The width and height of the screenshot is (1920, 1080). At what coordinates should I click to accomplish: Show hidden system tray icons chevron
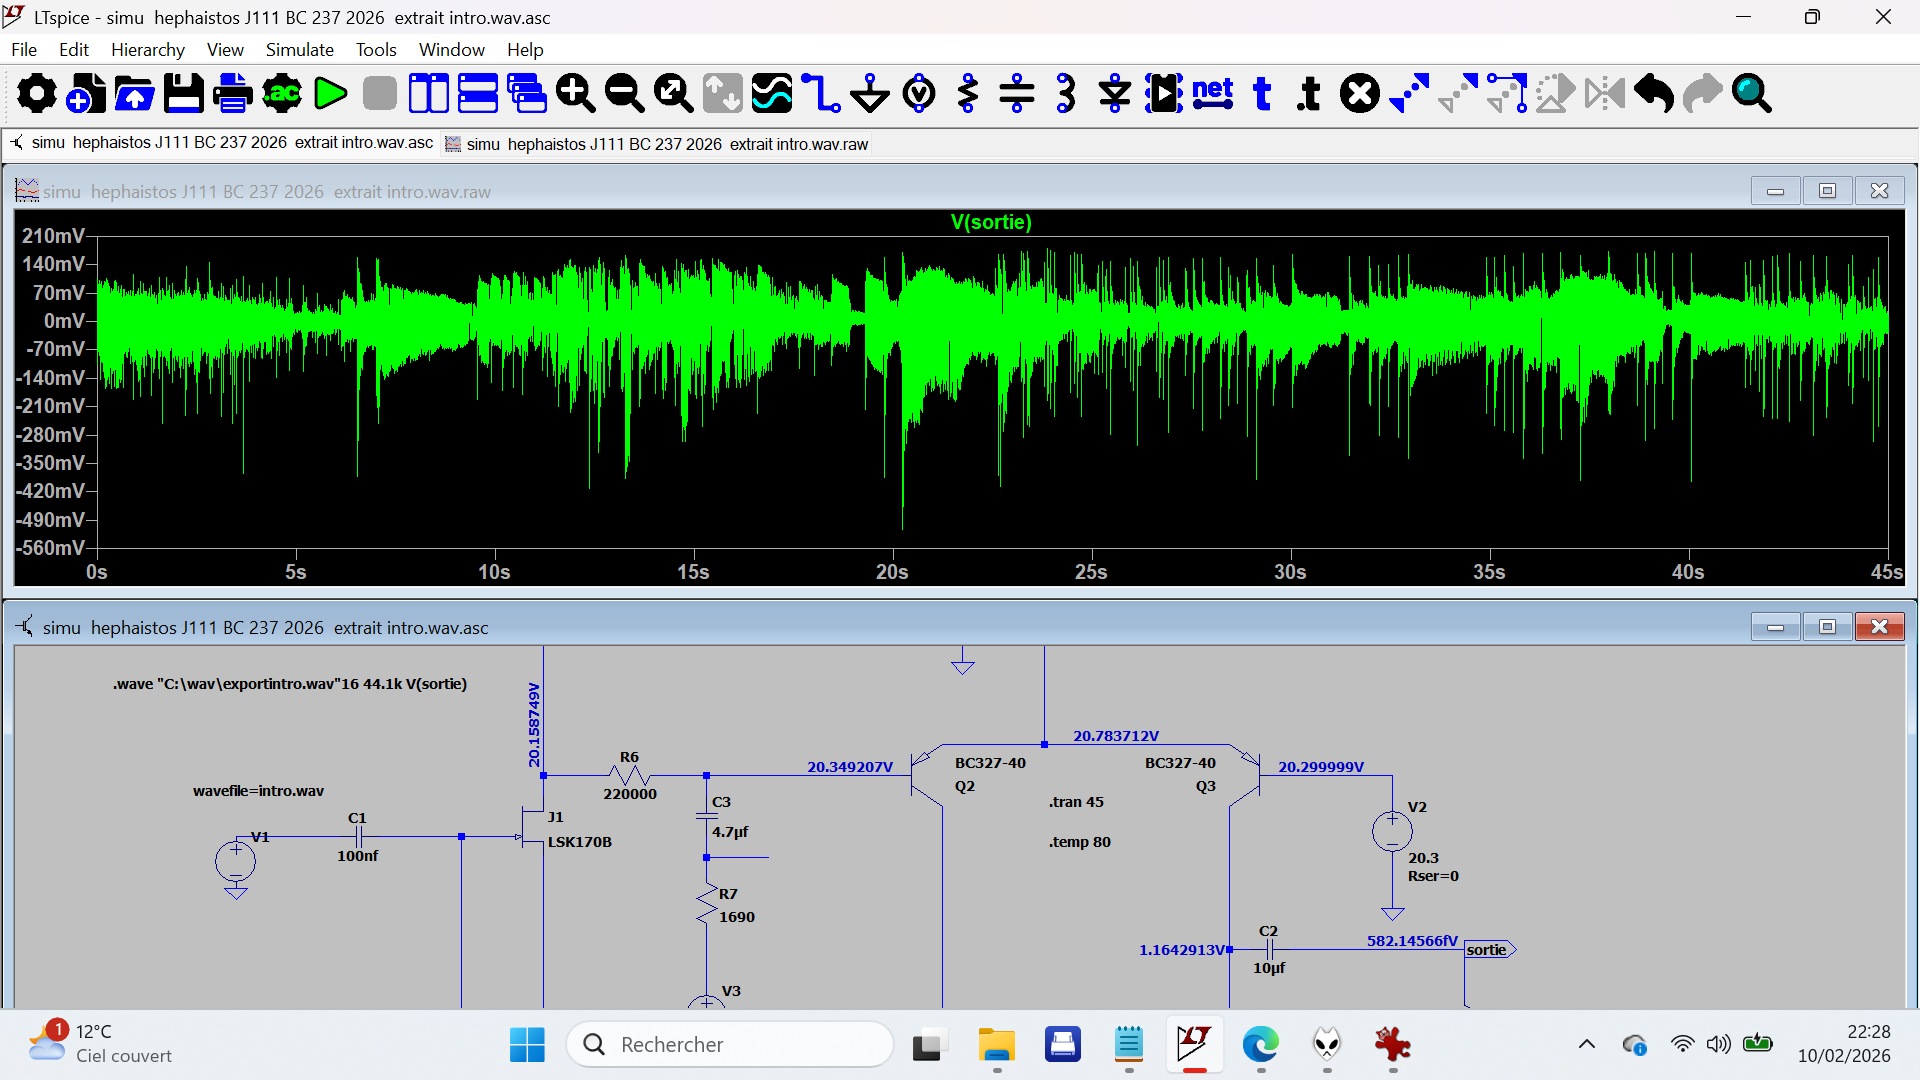coord(1586,1045)
